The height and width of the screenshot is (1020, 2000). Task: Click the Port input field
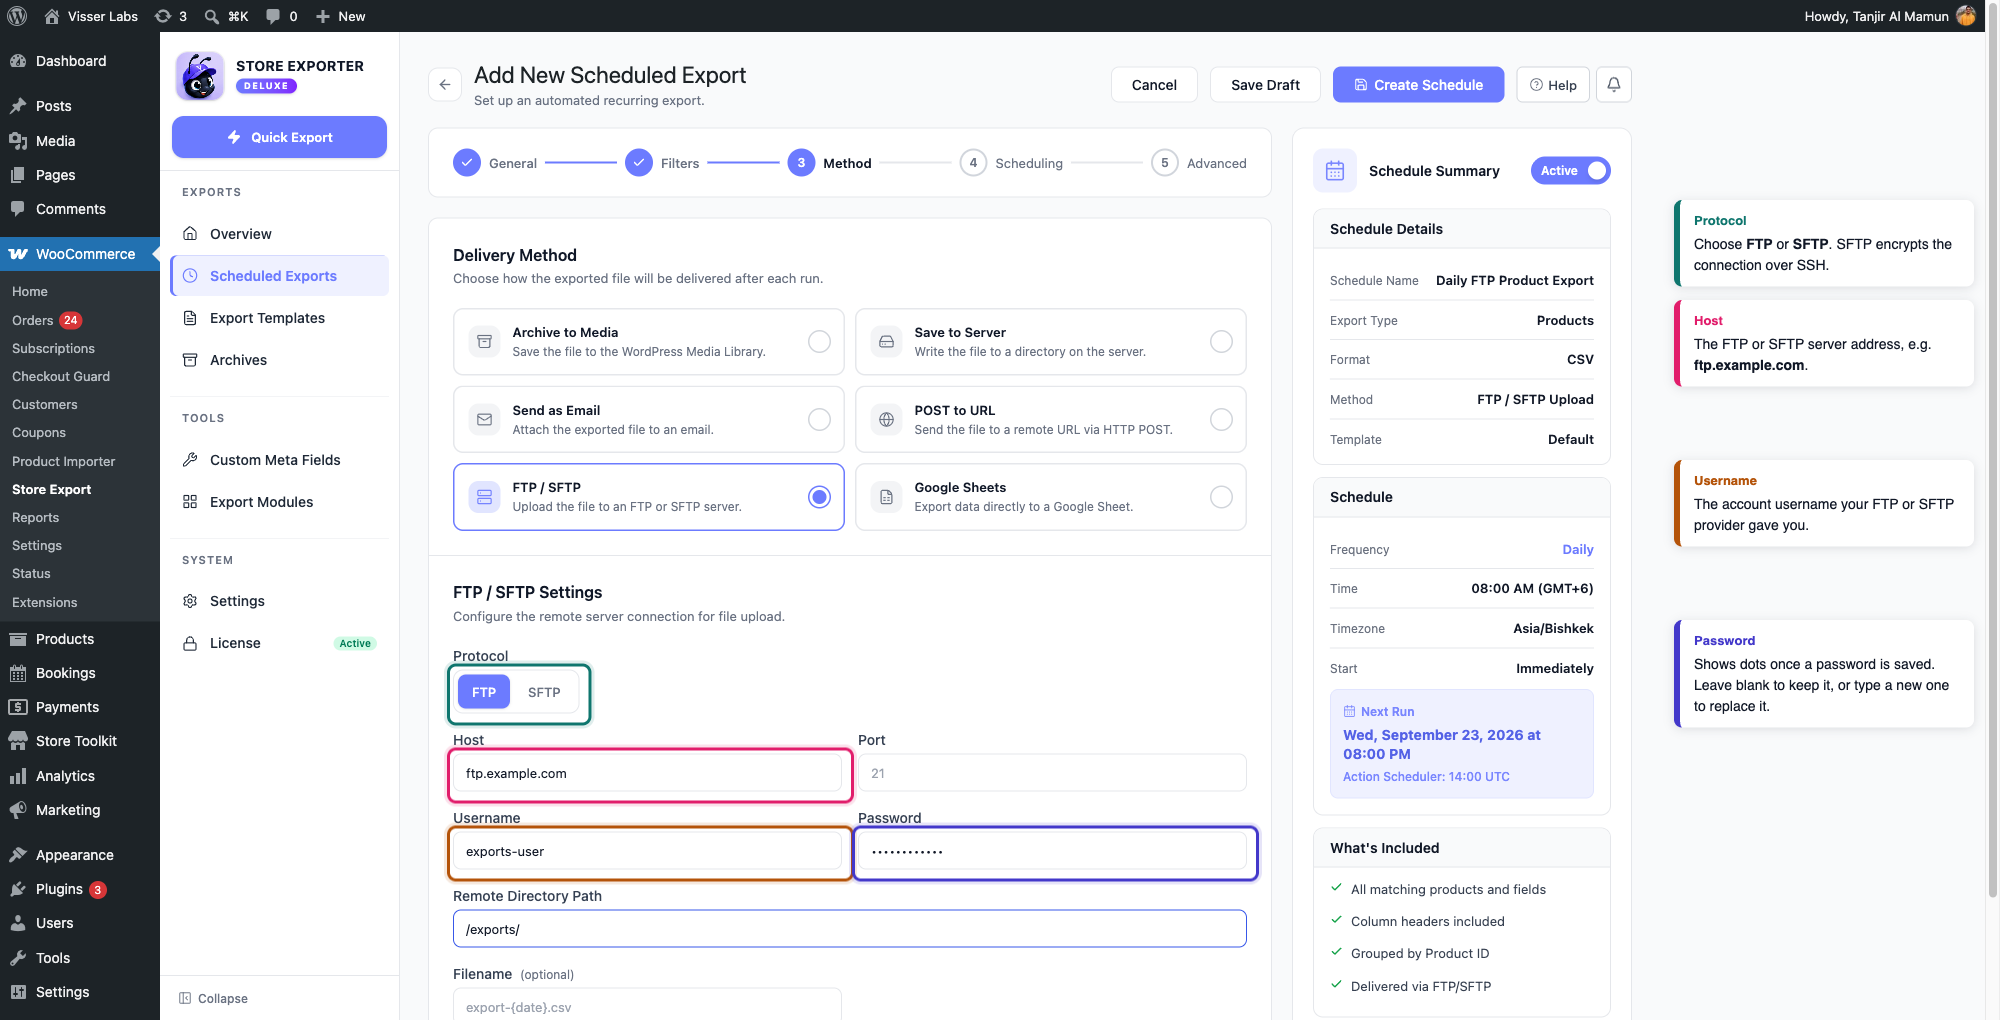click(1052, 773)
